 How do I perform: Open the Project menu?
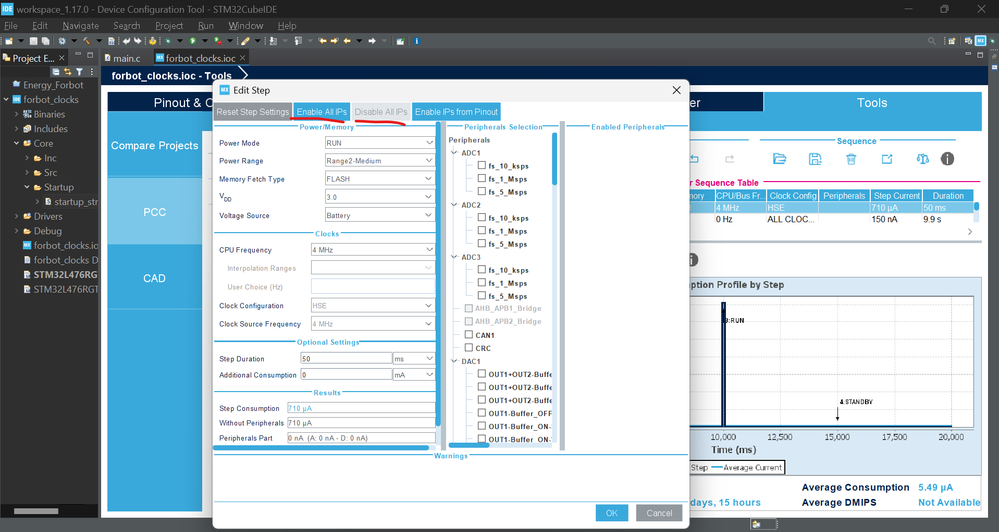169,25
